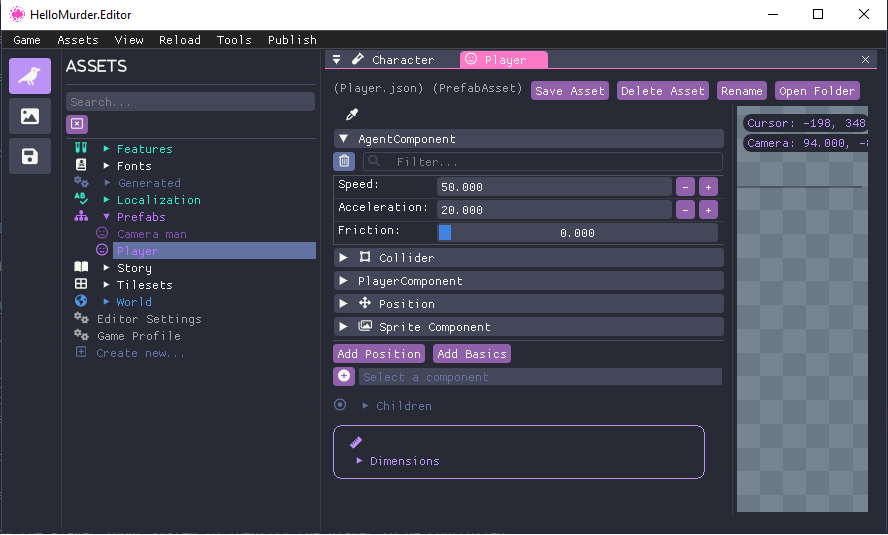This screenshot has width=888, height=535.
Task: Click the floppy disk save icon
Action: [30, 156]
